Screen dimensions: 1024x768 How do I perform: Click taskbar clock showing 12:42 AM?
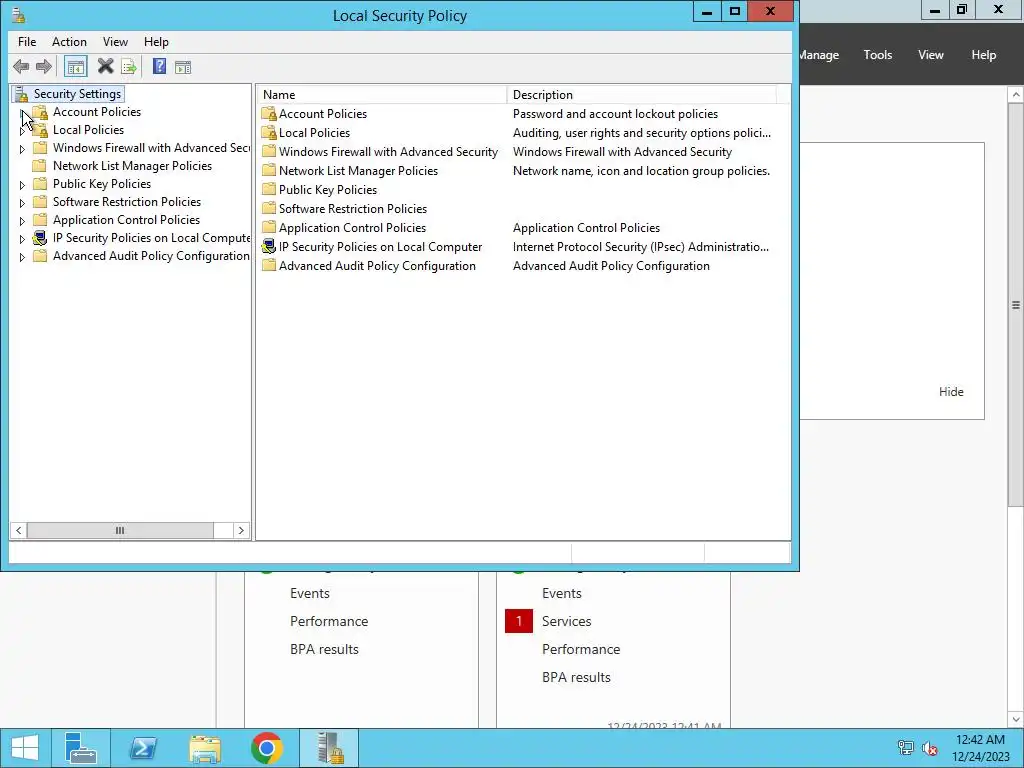pos(980,748)
